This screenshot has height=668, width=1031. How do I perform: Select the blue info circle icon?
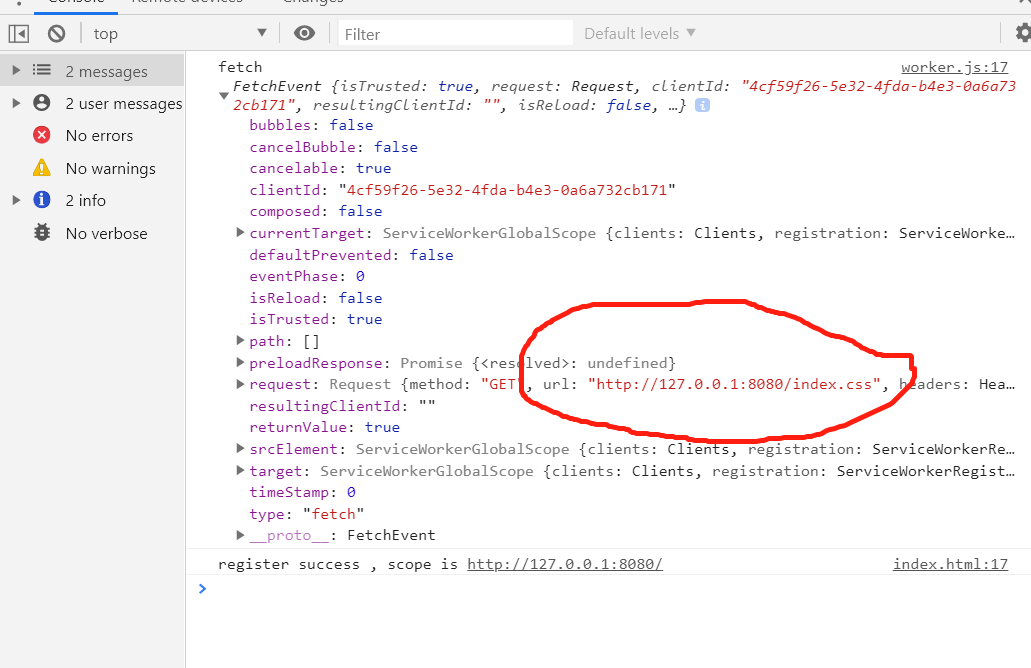point(41,199)
